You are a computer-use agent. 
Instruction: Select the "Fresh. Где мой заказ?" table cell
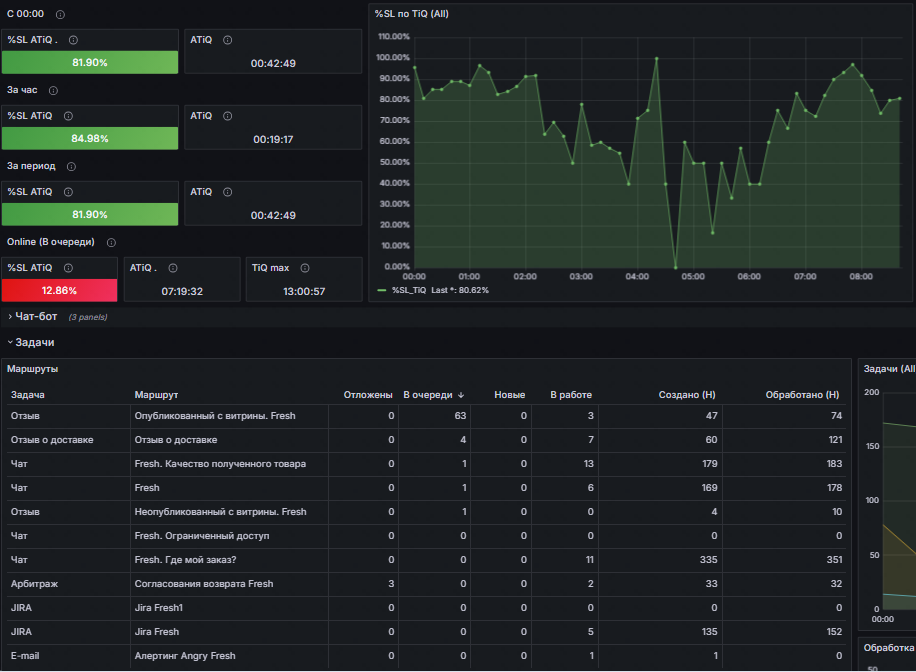(x=185, y=560)
